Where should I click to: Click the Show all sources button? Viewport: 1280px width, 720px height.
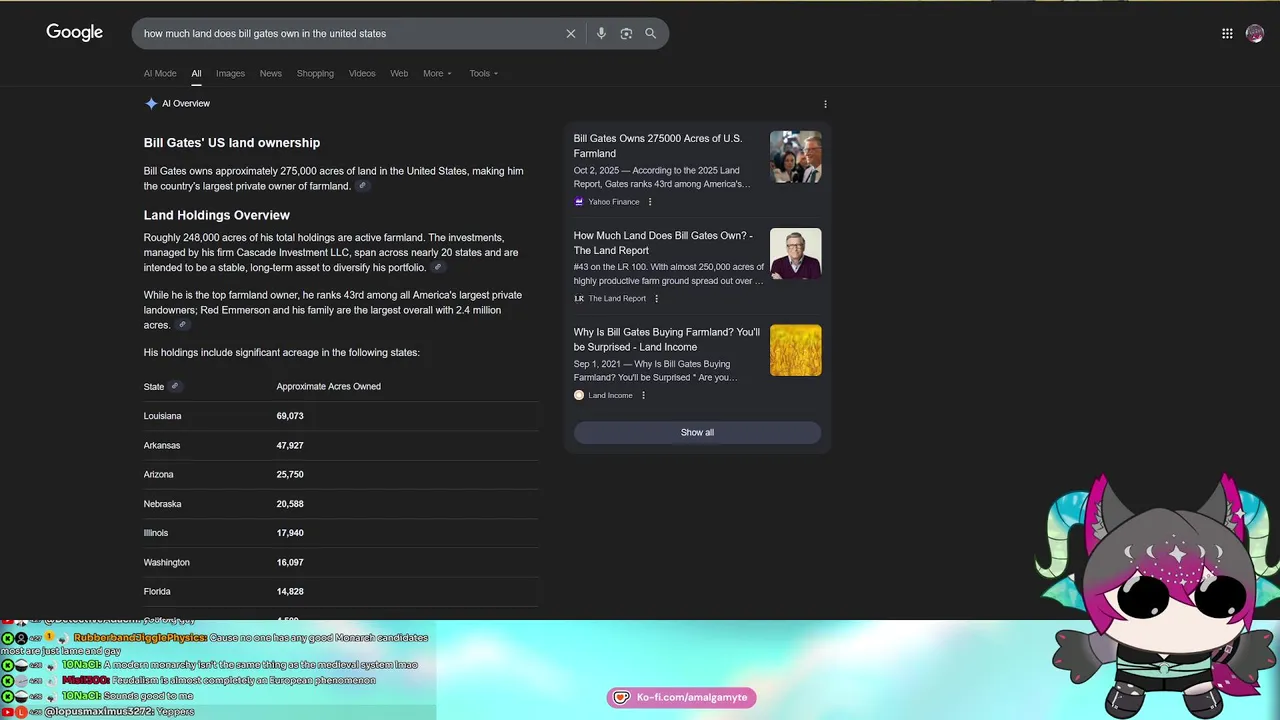point(697,432)
